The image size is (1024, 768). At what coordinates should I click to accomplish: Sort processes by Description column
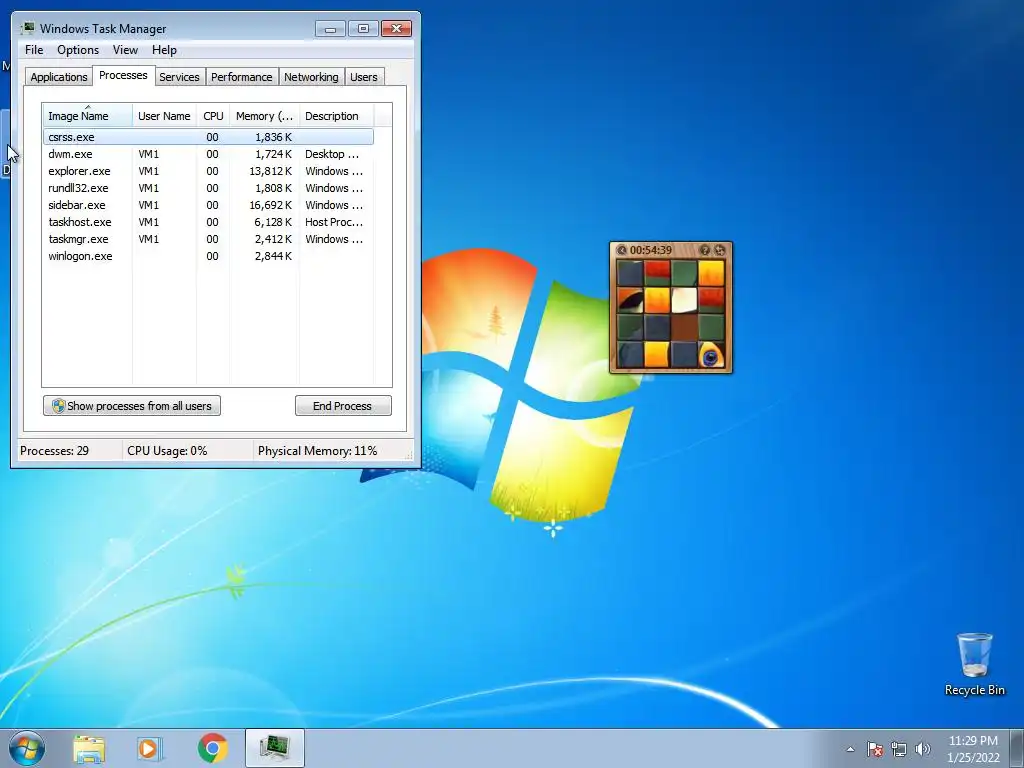(336, 115)
